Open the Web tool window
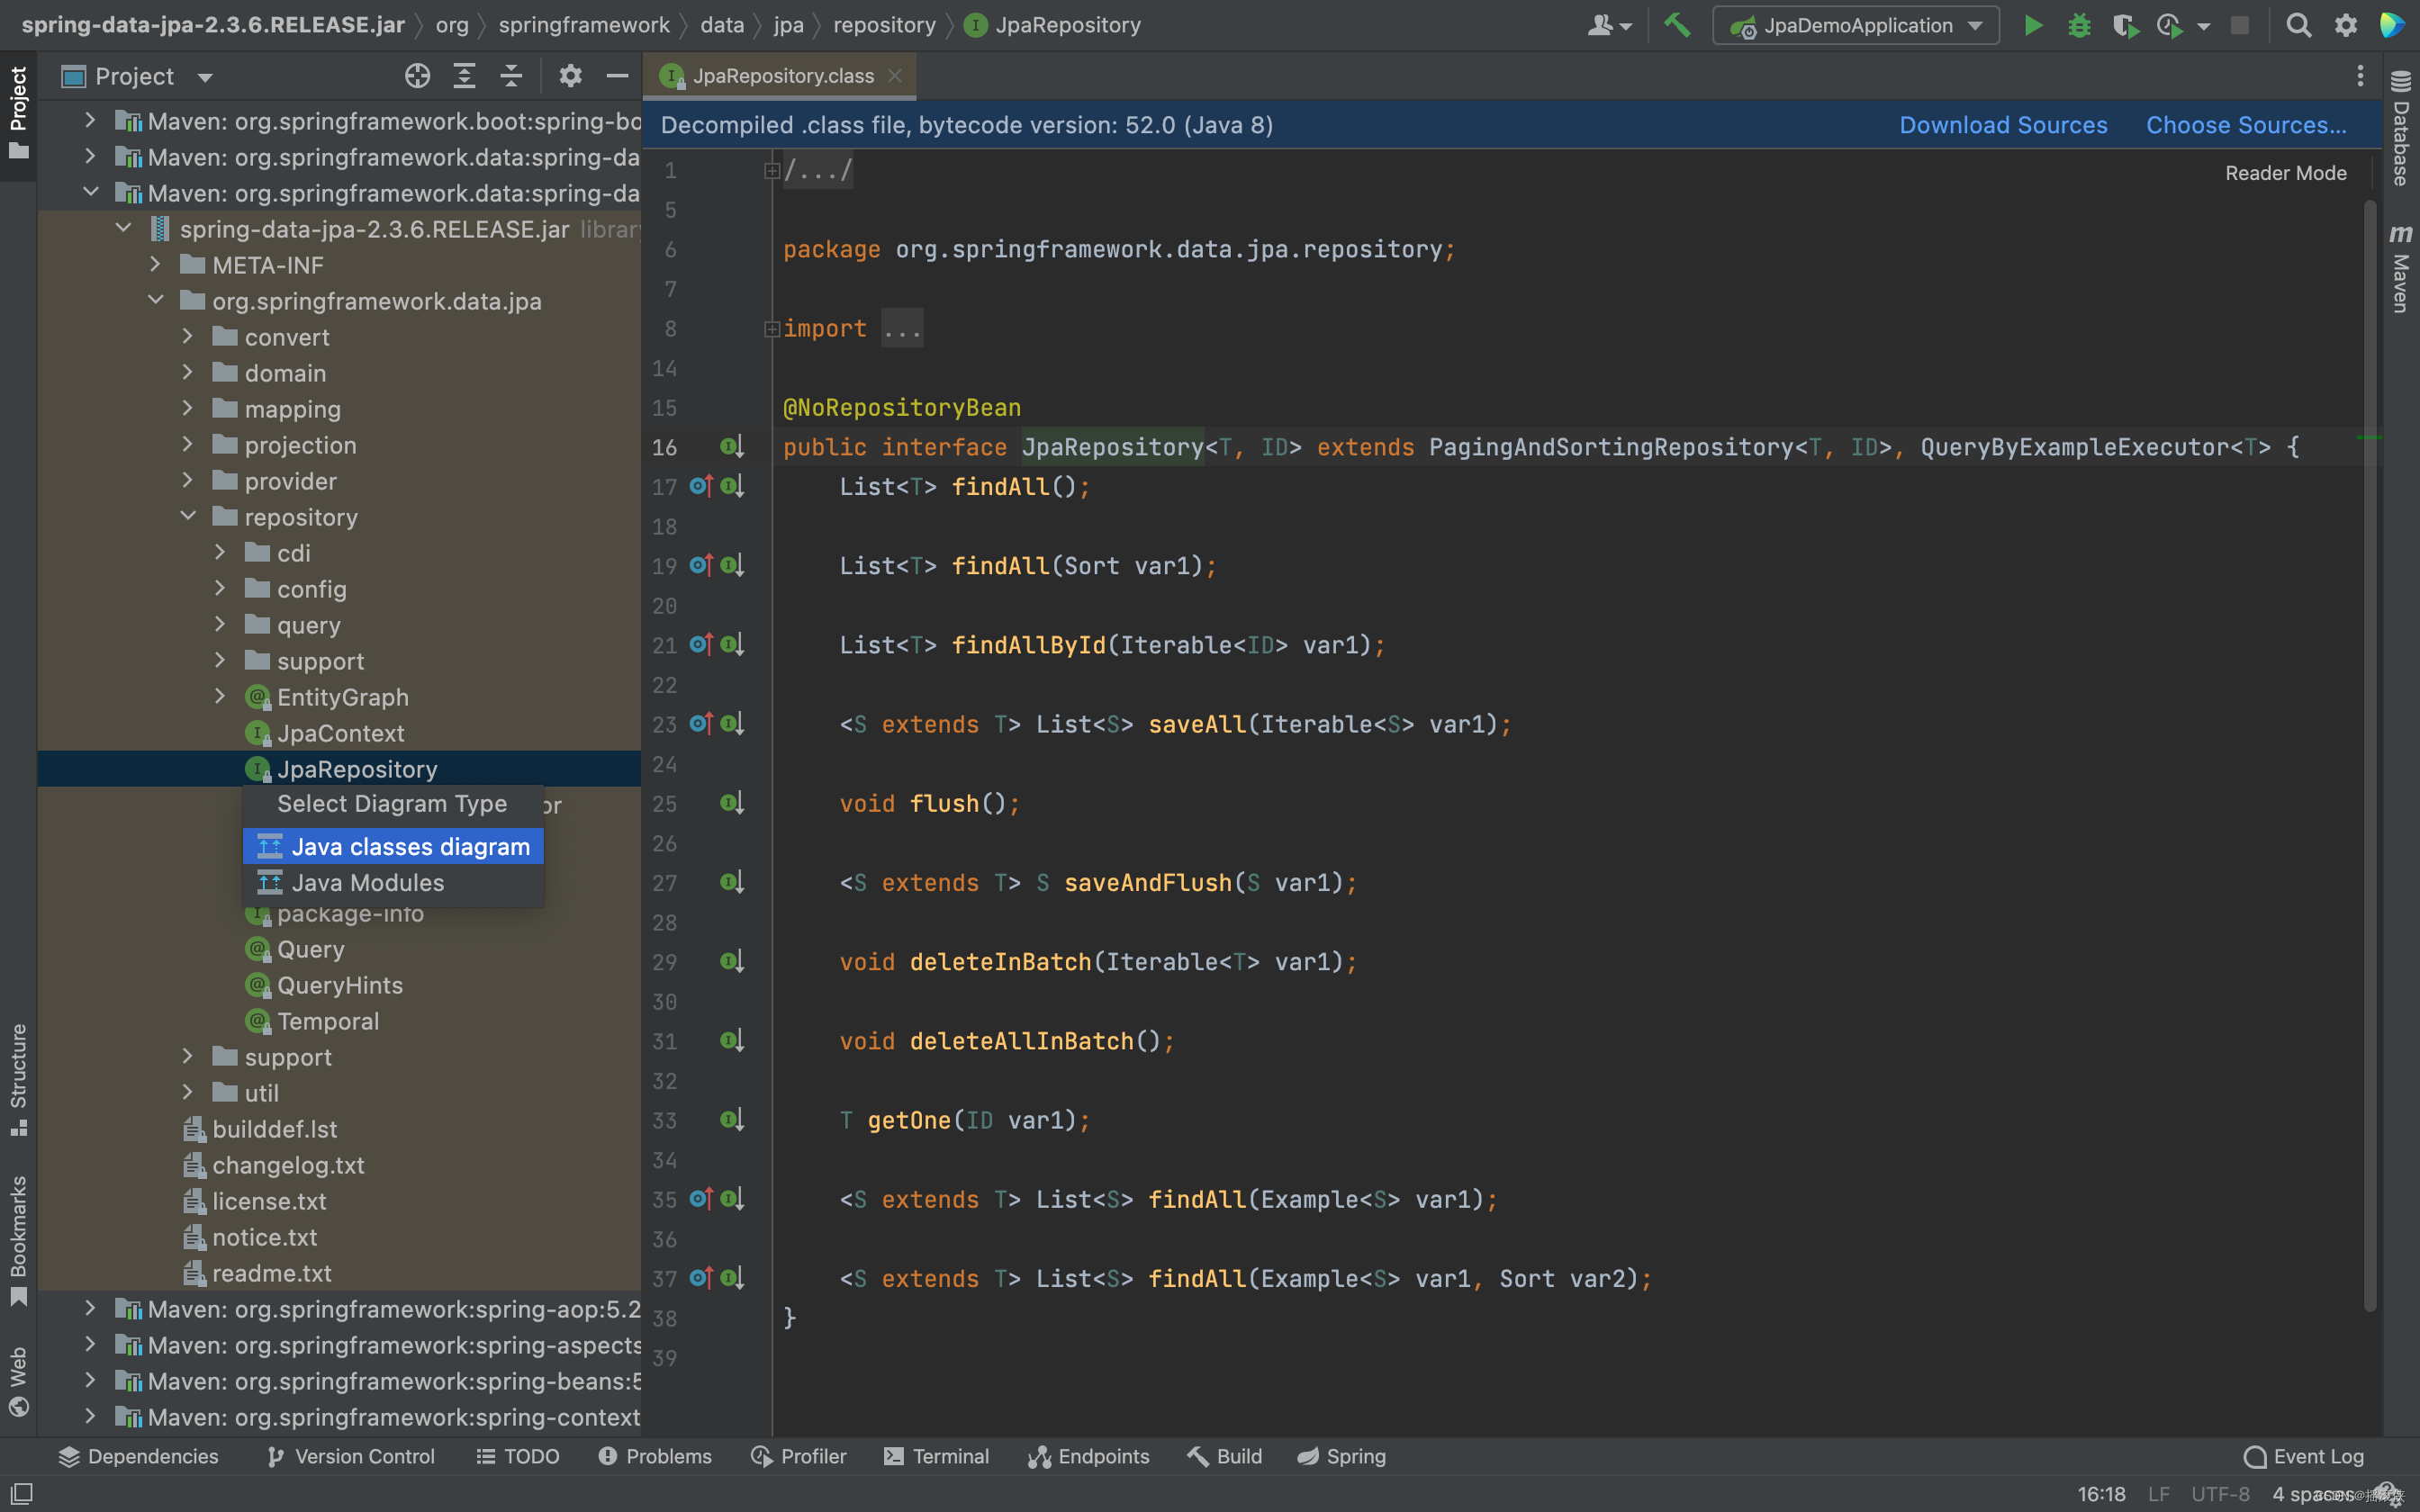The image size is (2420, 1512). pos(18,1381)
